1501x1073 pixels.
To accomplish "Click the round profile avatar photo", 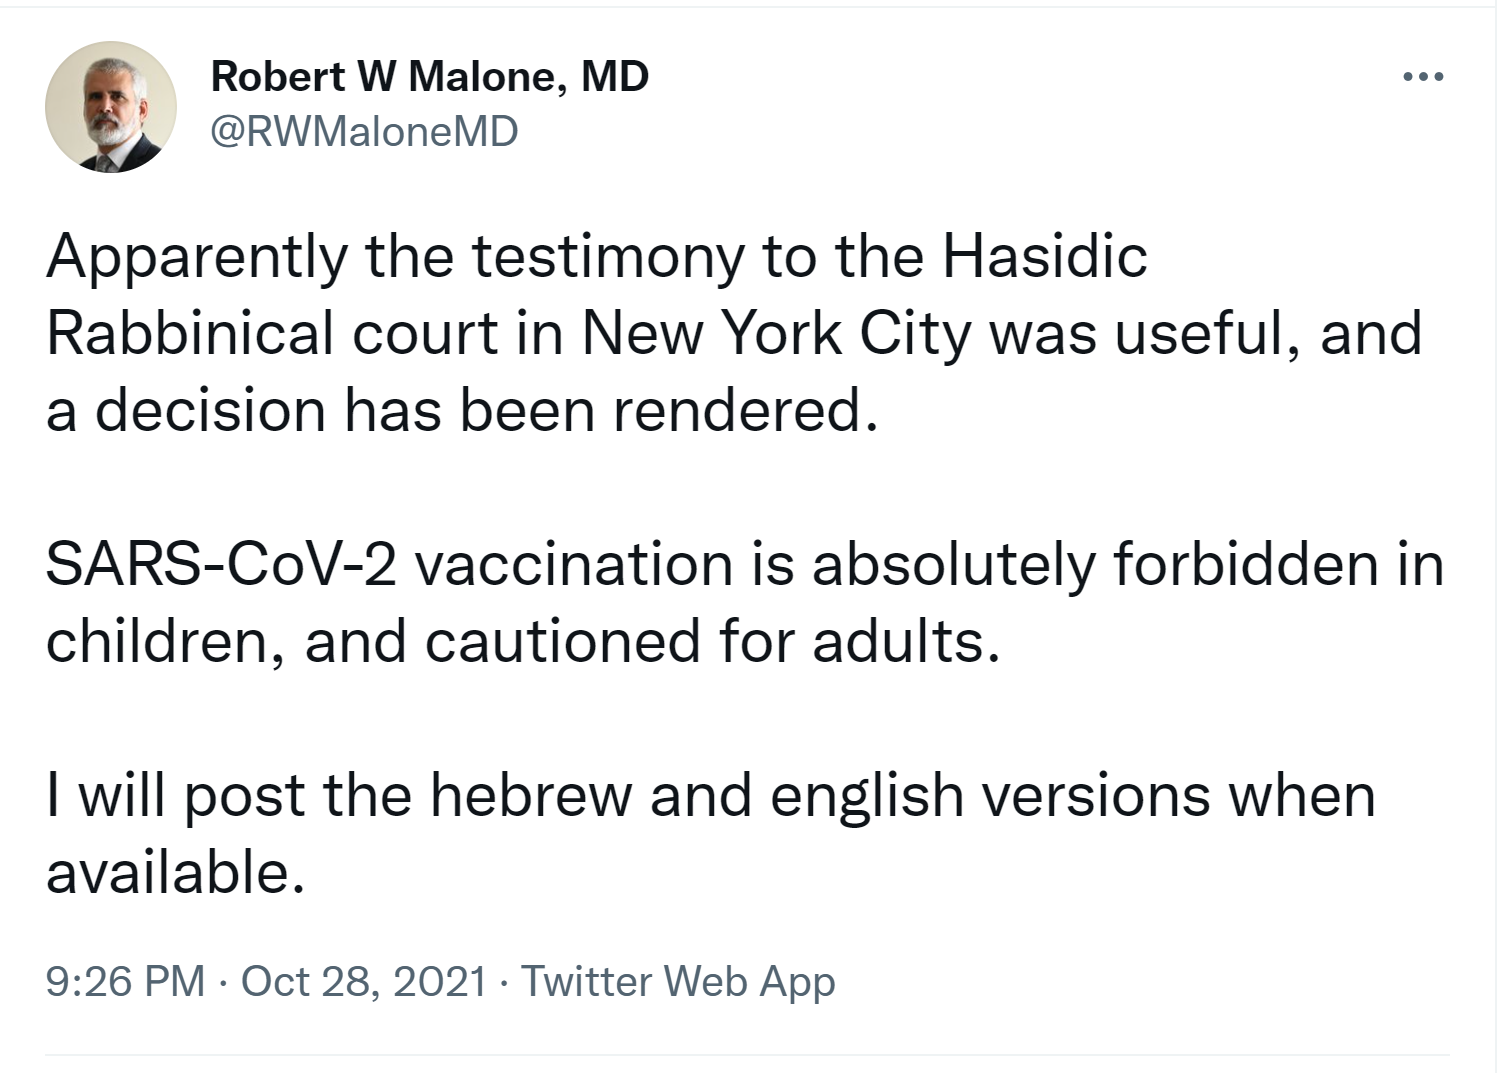I will (x=111, y=108).
